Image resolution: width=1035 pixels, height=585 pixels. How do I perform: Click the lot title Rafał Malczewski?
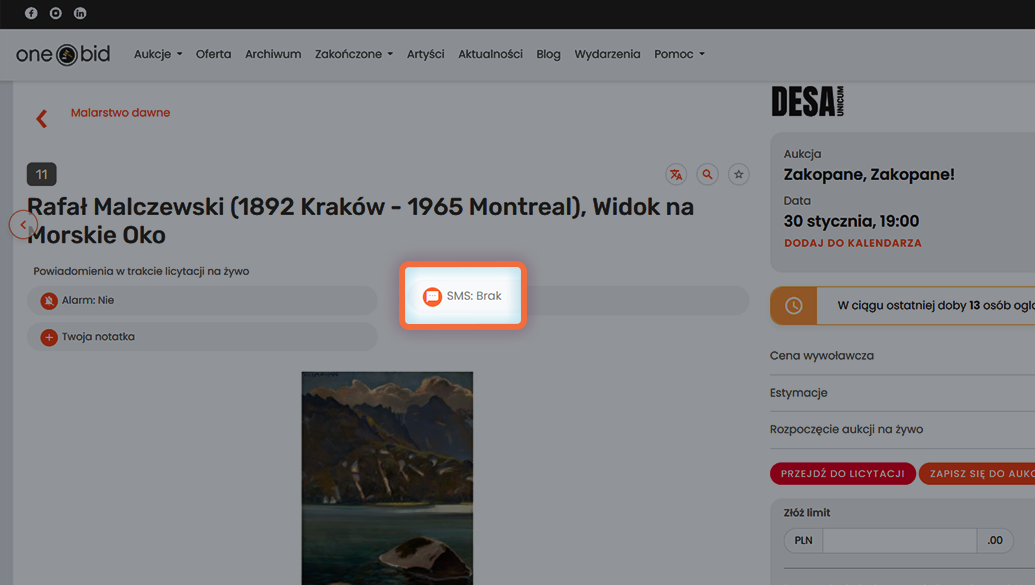[360, 221]
